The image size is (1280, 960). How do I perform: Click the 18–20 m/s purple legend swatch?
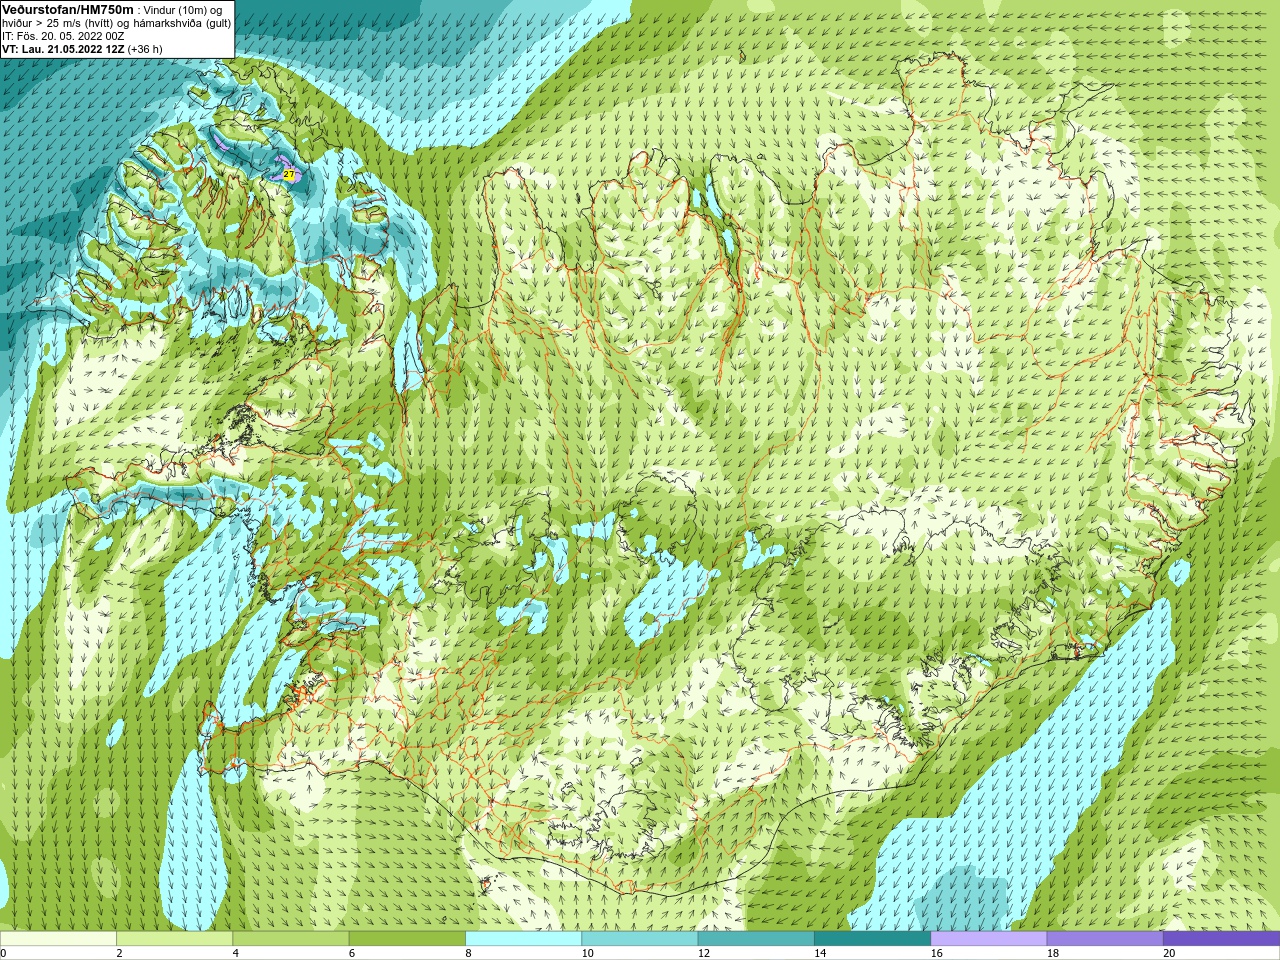coord(1105,939)
